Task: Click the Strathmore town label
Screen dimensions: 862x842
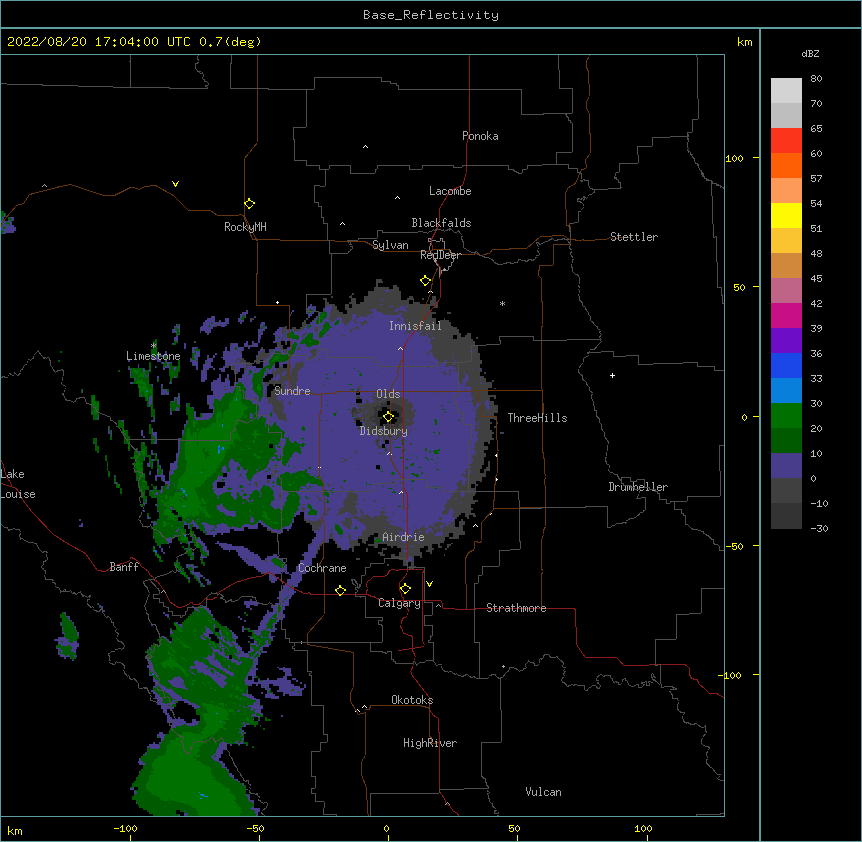Action: (x=516, y=608)
